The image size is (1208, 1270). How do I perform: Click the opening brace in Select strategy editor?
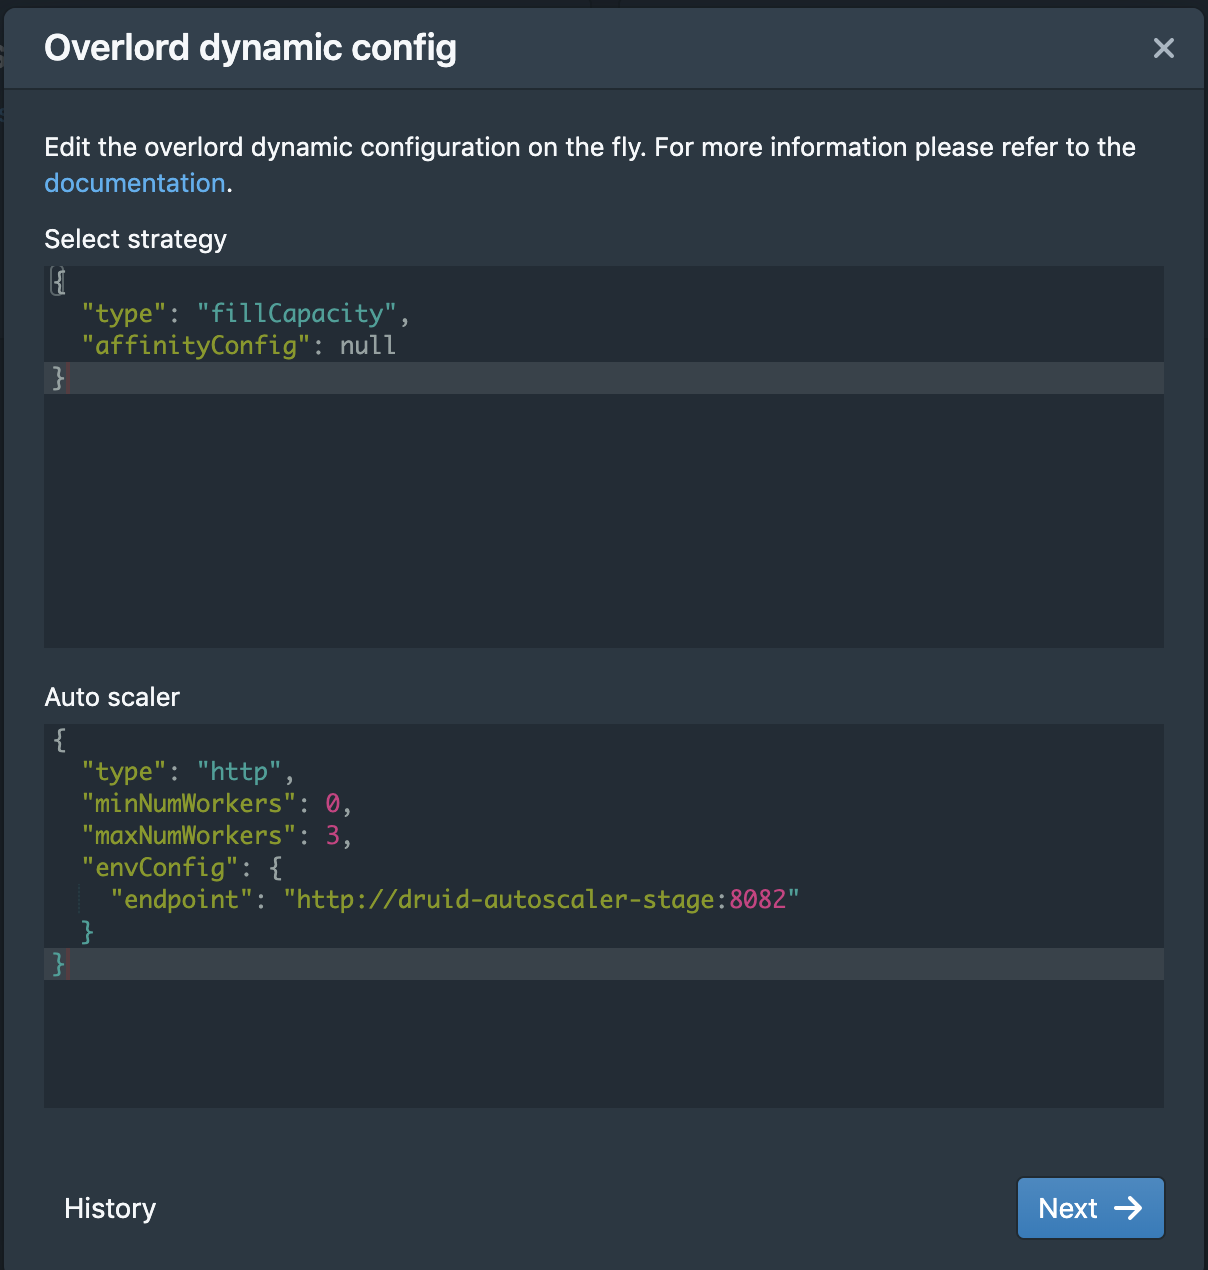(59, 282)
